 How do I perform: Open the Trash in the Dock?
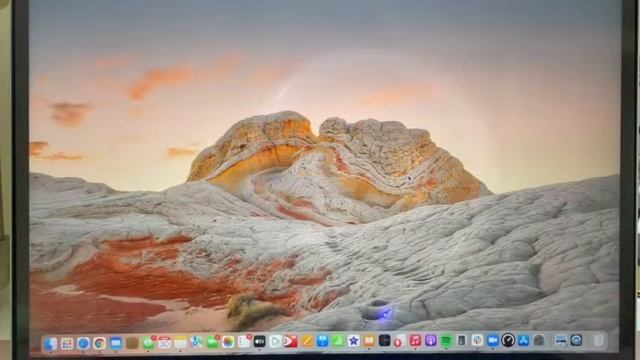598,340
